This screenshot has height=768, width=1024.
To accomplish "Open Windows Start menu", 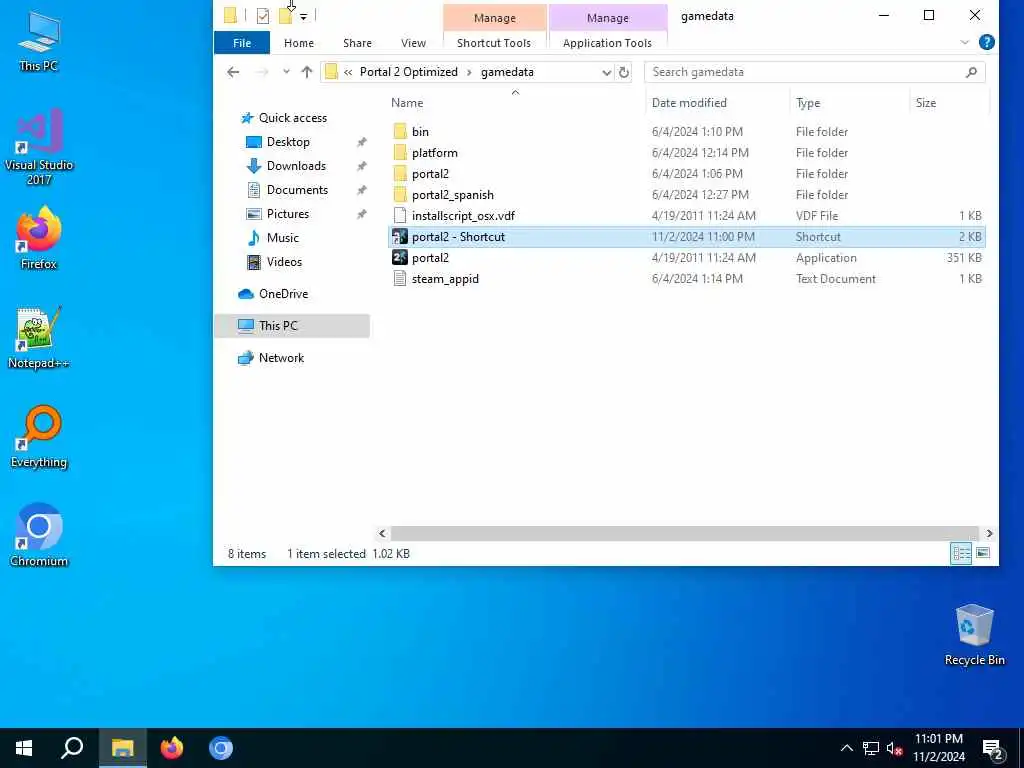I will tap(24, 748).
